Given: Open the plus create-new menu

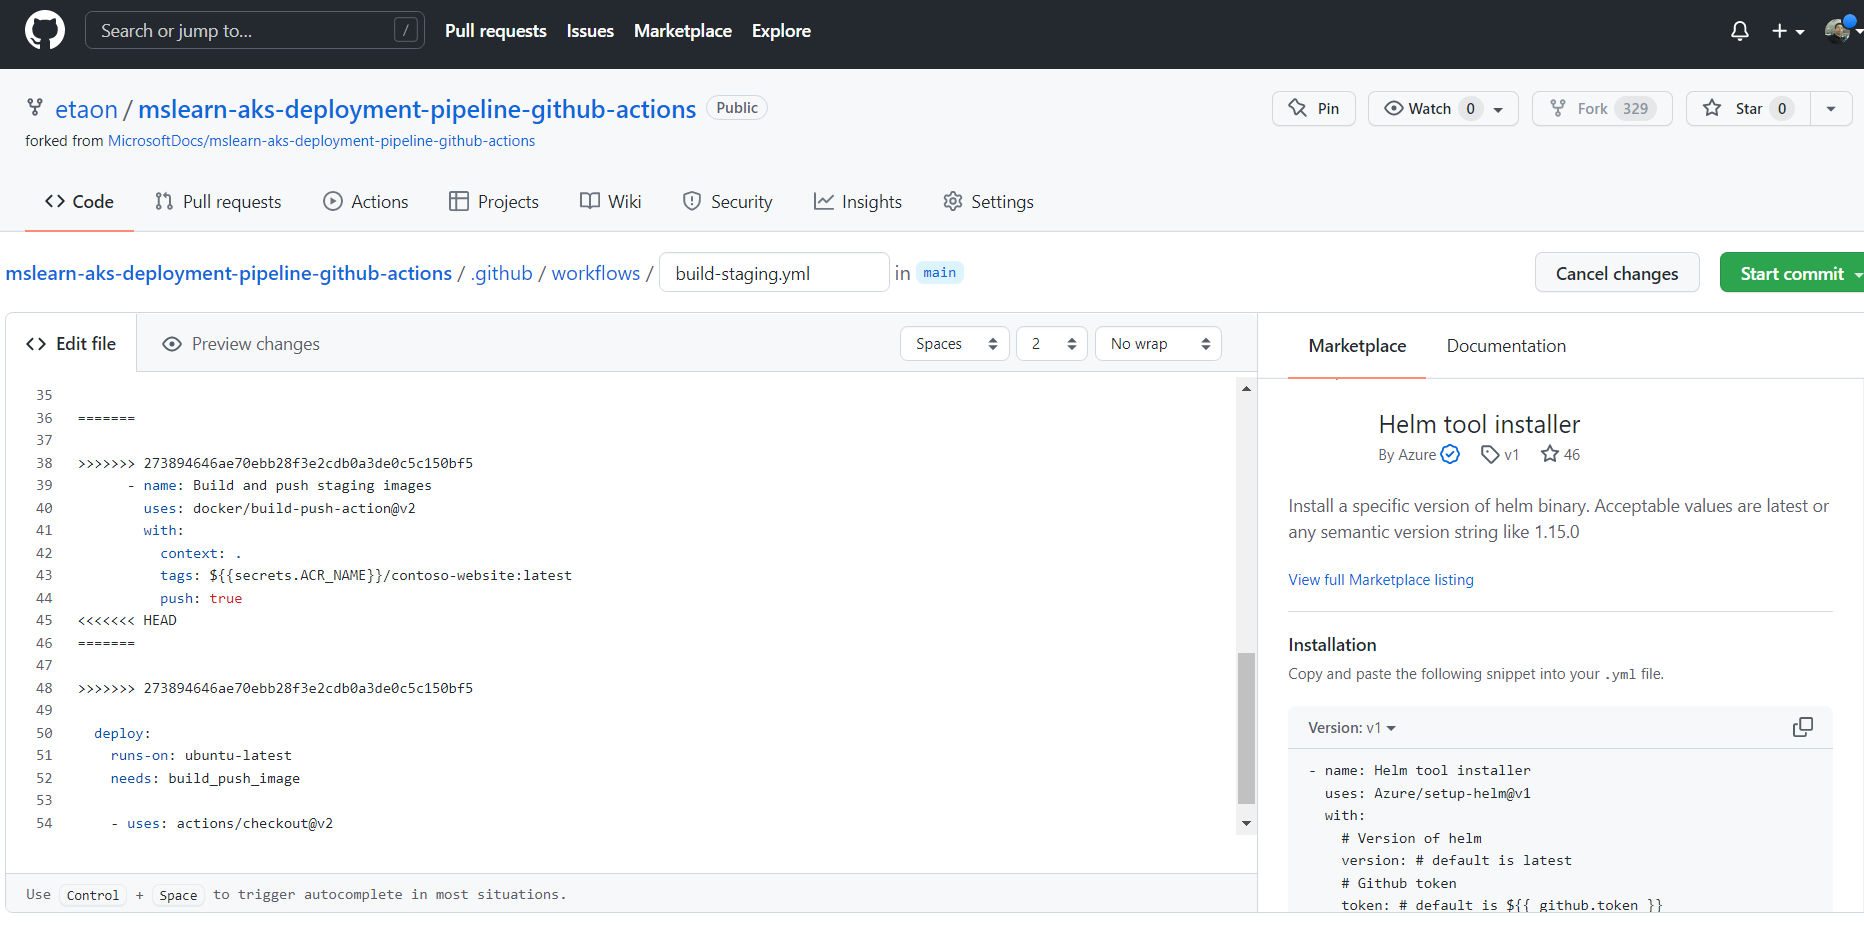Looking at the screenshot, I should tap(1788, 31).
